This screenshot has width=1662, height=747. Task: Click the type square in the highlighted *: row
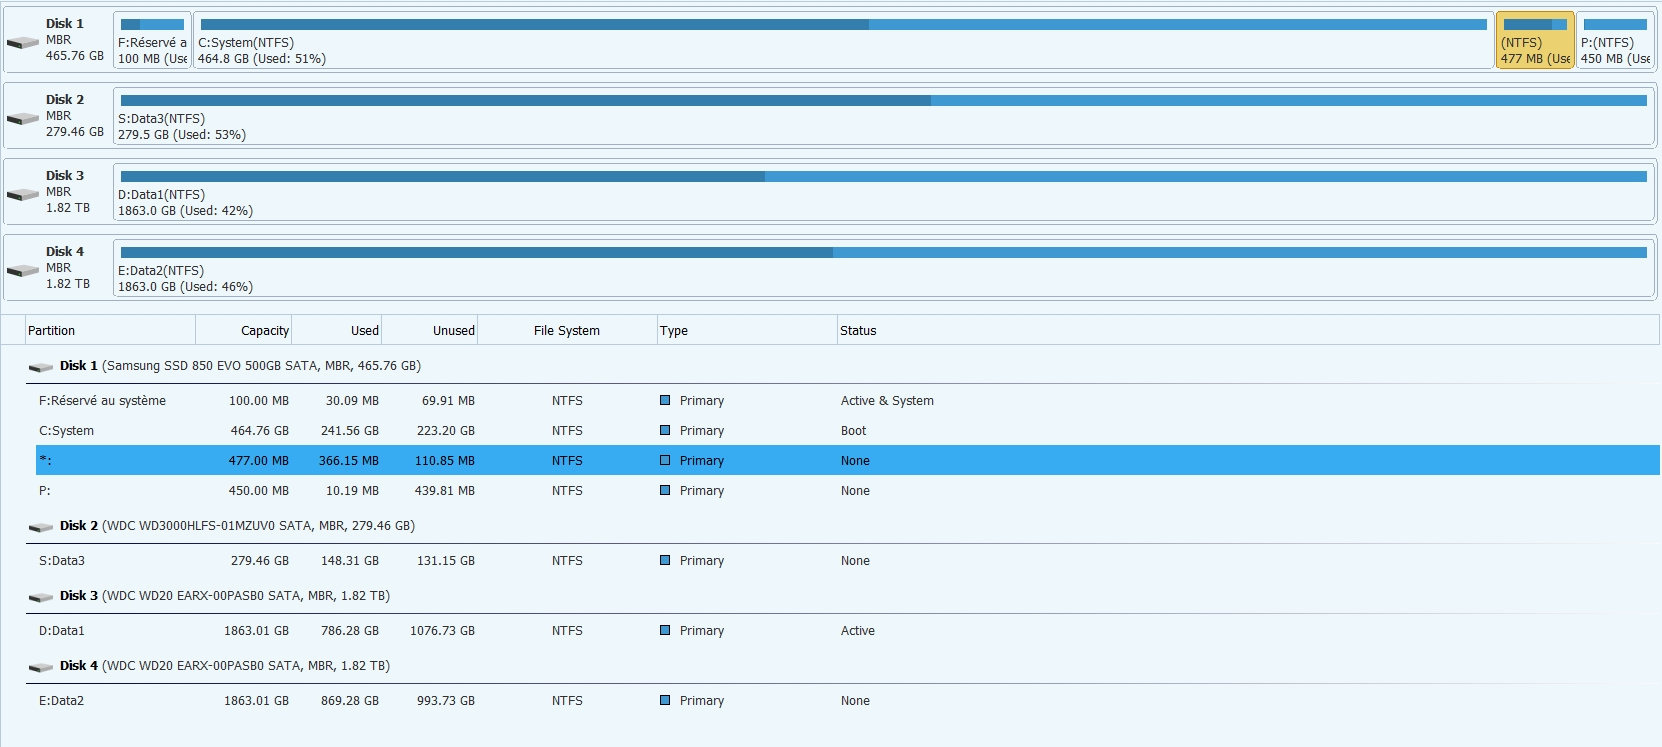[665, 460]
